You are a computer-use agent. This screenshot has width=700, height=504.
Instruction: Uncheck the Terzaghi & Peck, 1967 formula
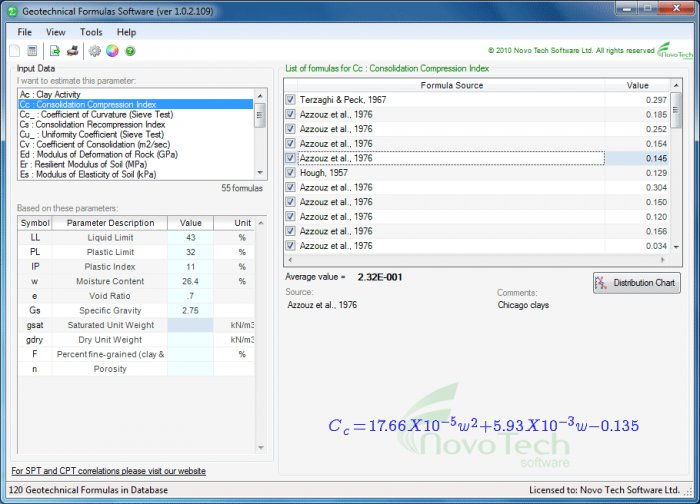291,100
